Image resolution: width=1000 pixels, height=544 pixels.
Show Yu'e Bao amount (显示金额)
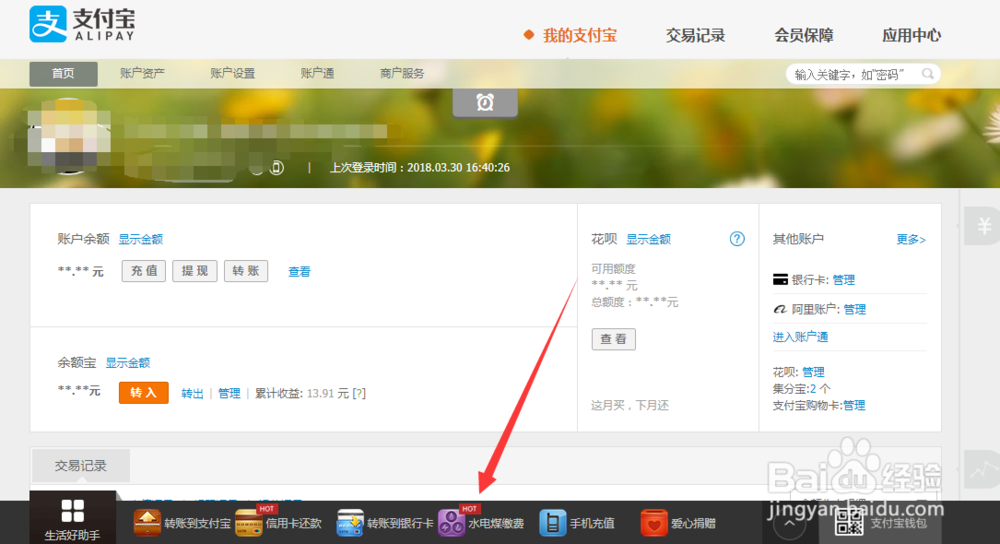click(x=128, y=363)
